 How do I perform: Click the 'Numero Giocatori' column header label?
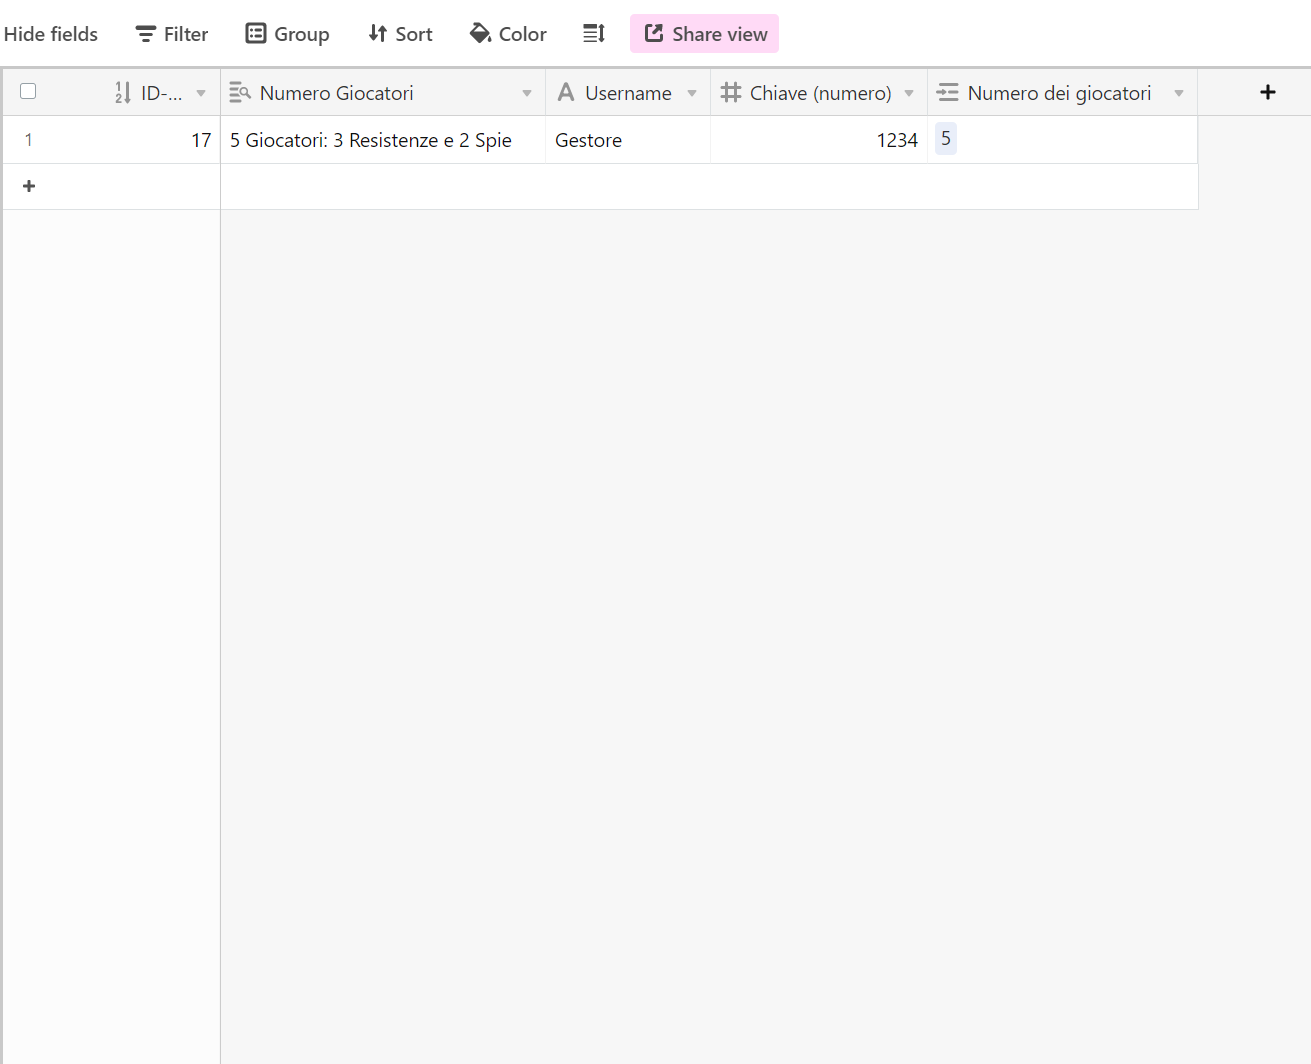pyautogui.click(x=336, y=93)
